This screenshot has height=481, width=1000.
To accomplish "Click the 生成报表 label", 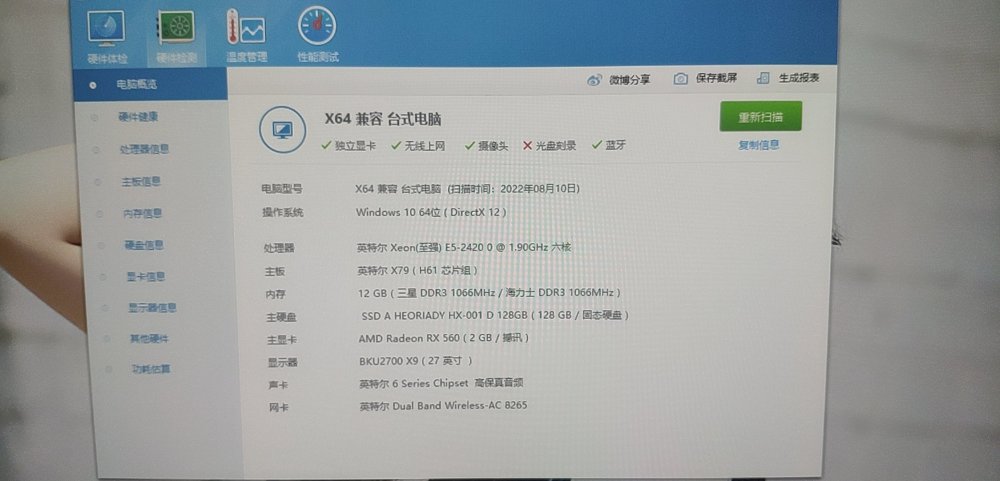I will pyautogui.click(x=798, y=78).
